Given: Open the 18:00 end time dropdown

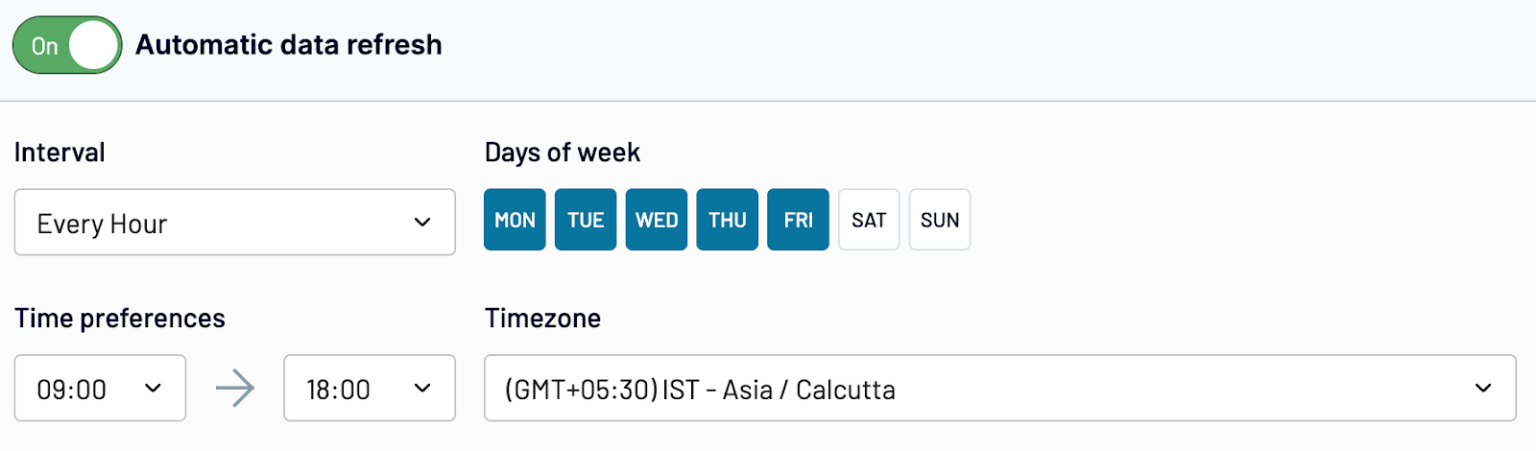Looking at the screenshot, I should (369, 388).
